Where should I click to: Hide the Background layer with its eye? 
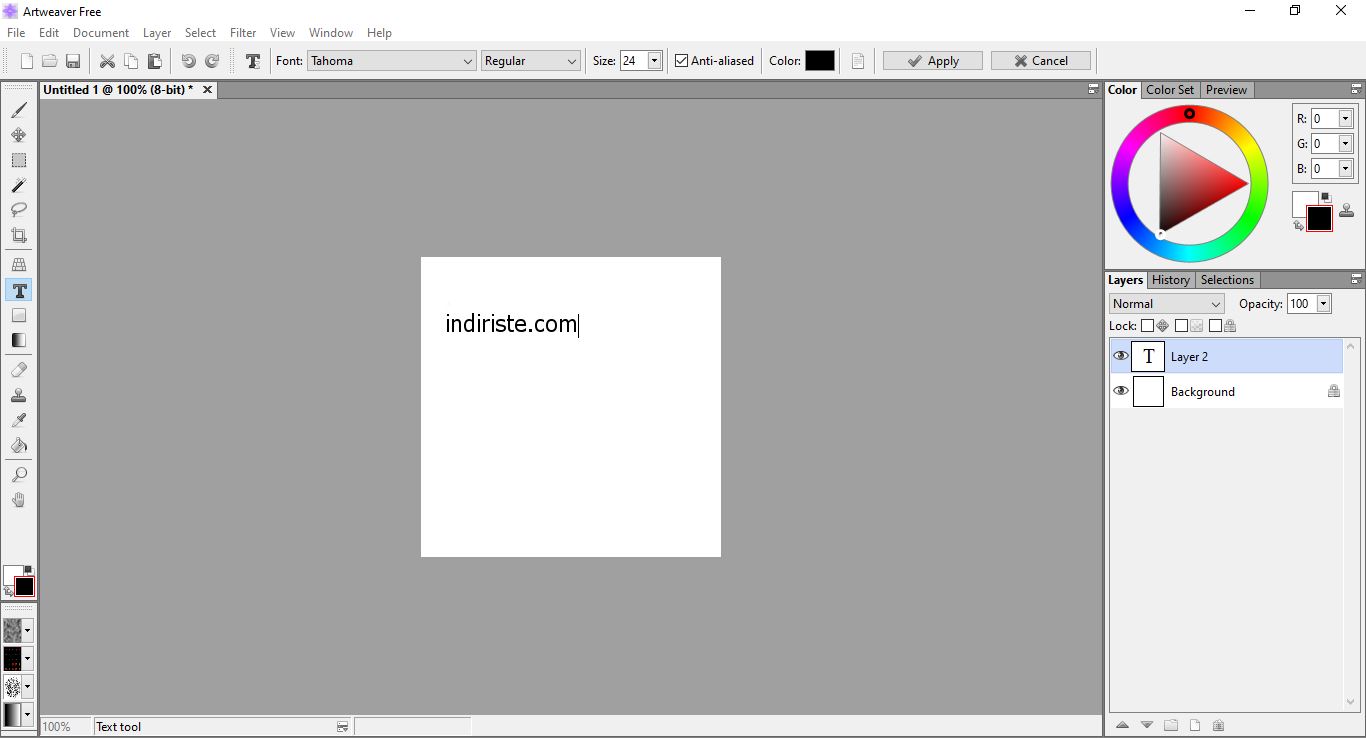(x=1121, y=391)
